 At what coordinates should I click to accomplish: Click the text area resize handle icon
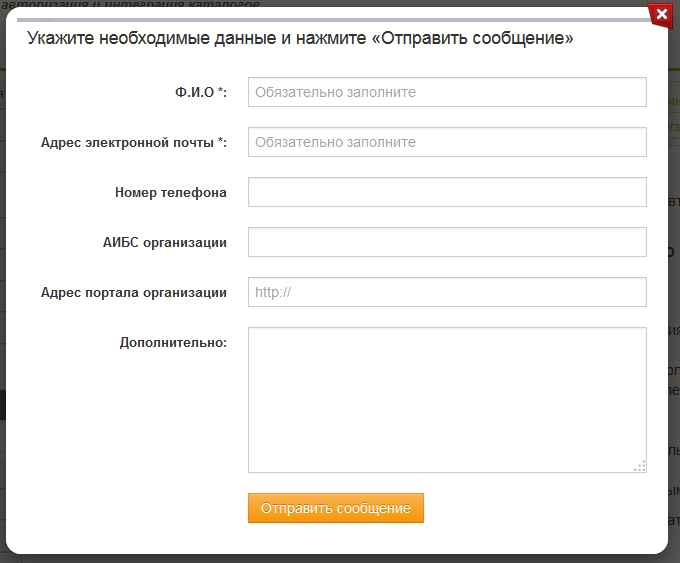[640, 465]
